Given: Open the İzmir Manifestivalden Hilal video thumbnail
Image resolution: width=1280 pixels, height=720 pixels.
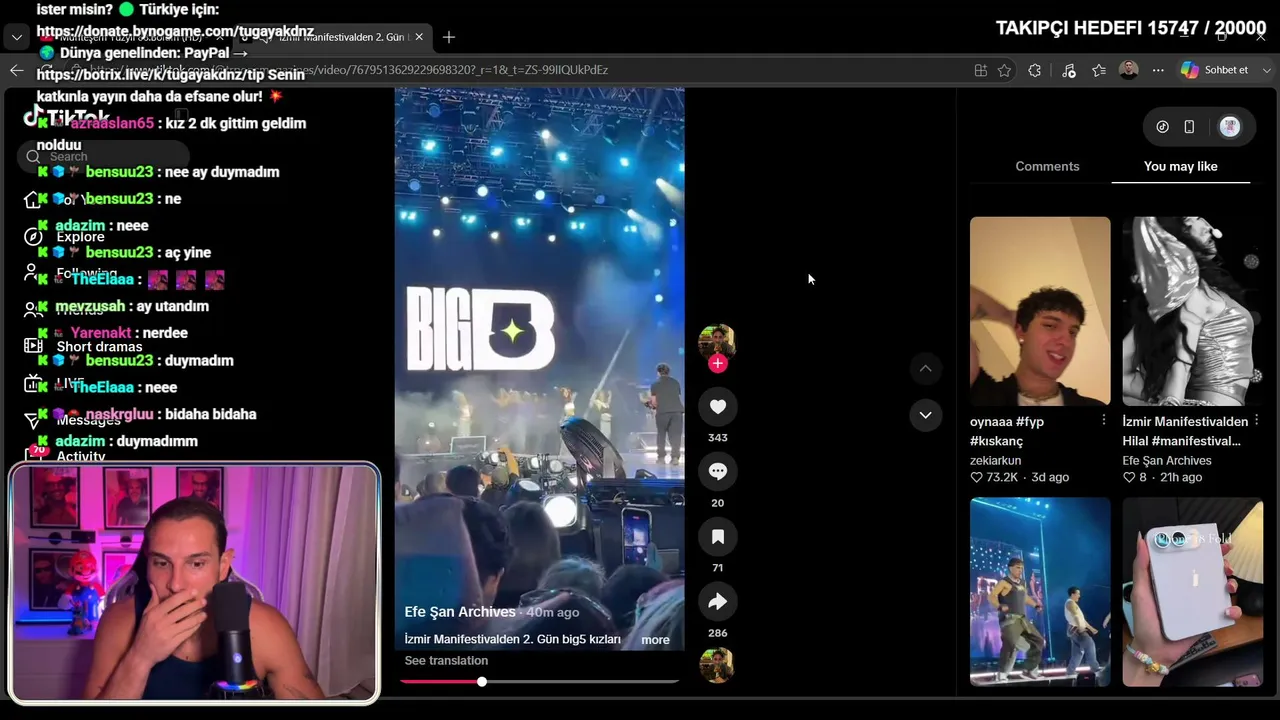Looking at the screenshot, I should click(1192, 311).
